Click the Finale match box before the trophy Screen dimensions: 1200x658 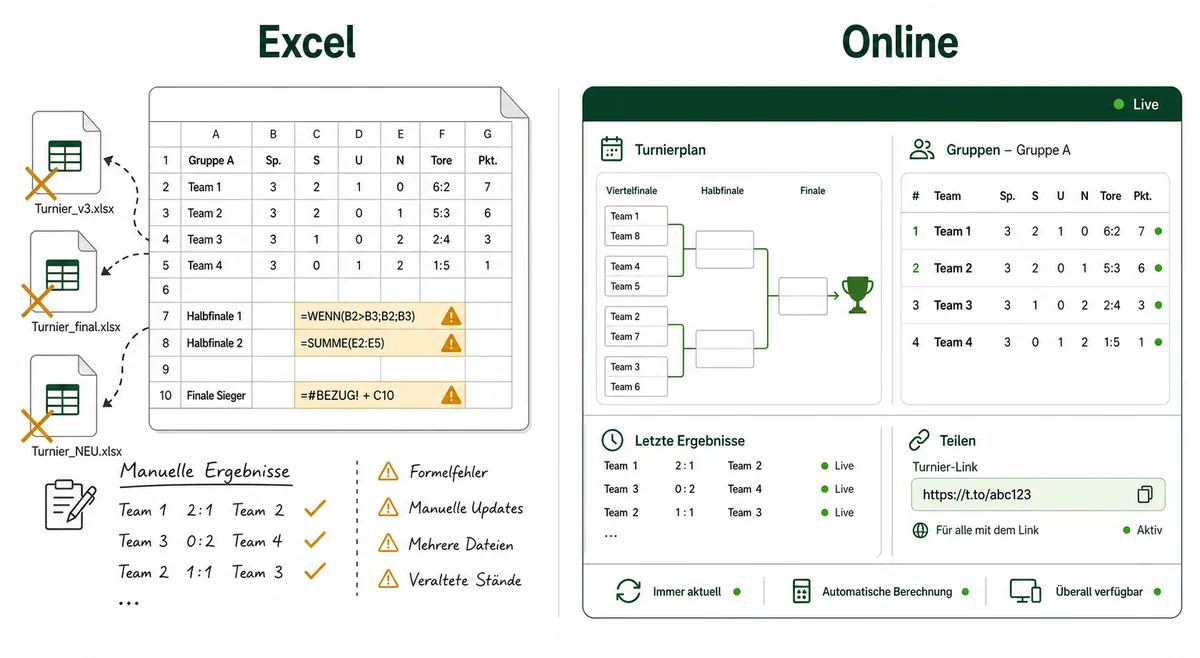803,297
